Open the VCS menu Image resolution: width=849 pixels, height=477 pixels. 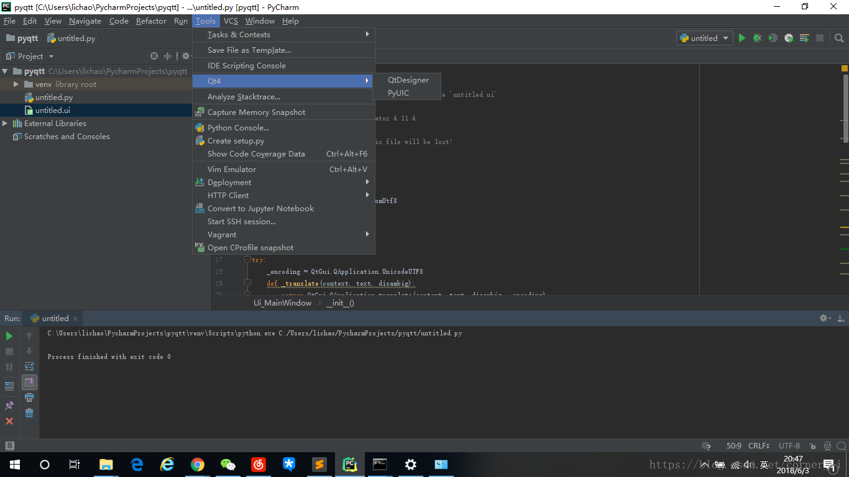[231, 21]
